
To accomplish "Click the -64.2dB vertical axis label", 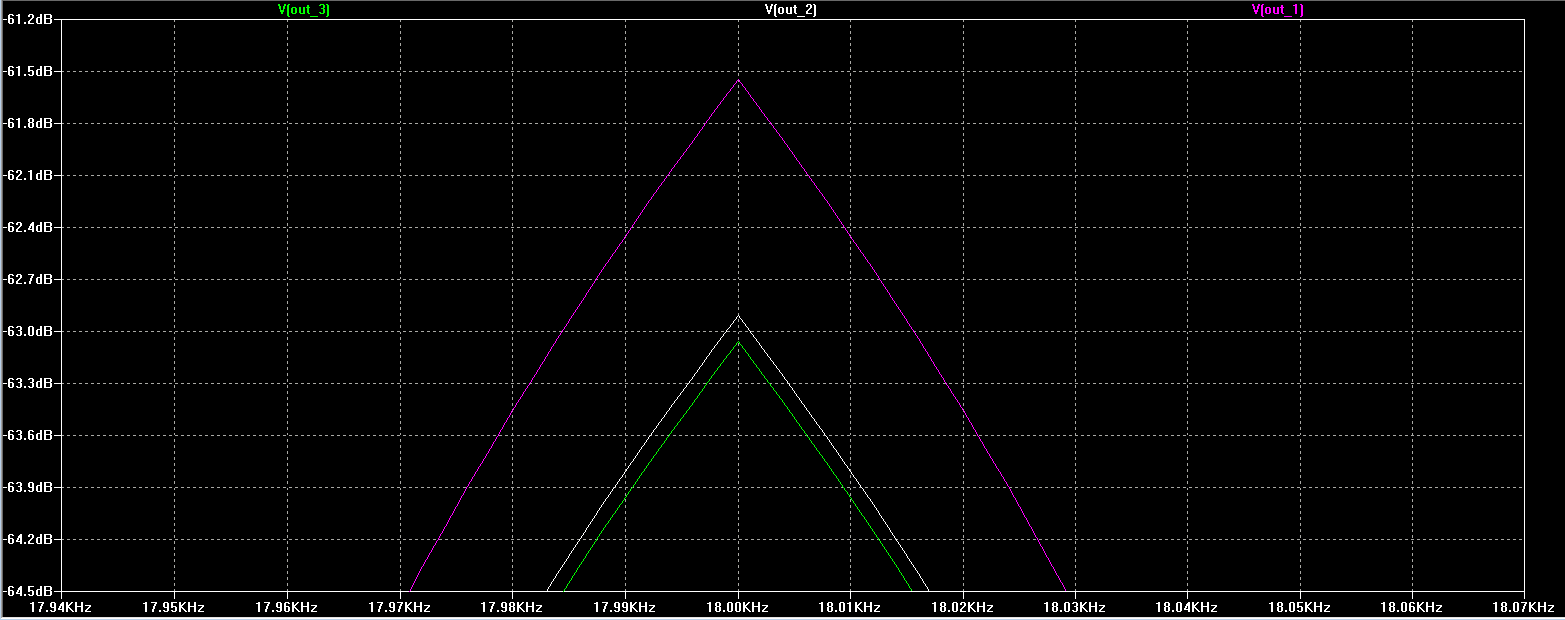I will click(x=27, y=540).
